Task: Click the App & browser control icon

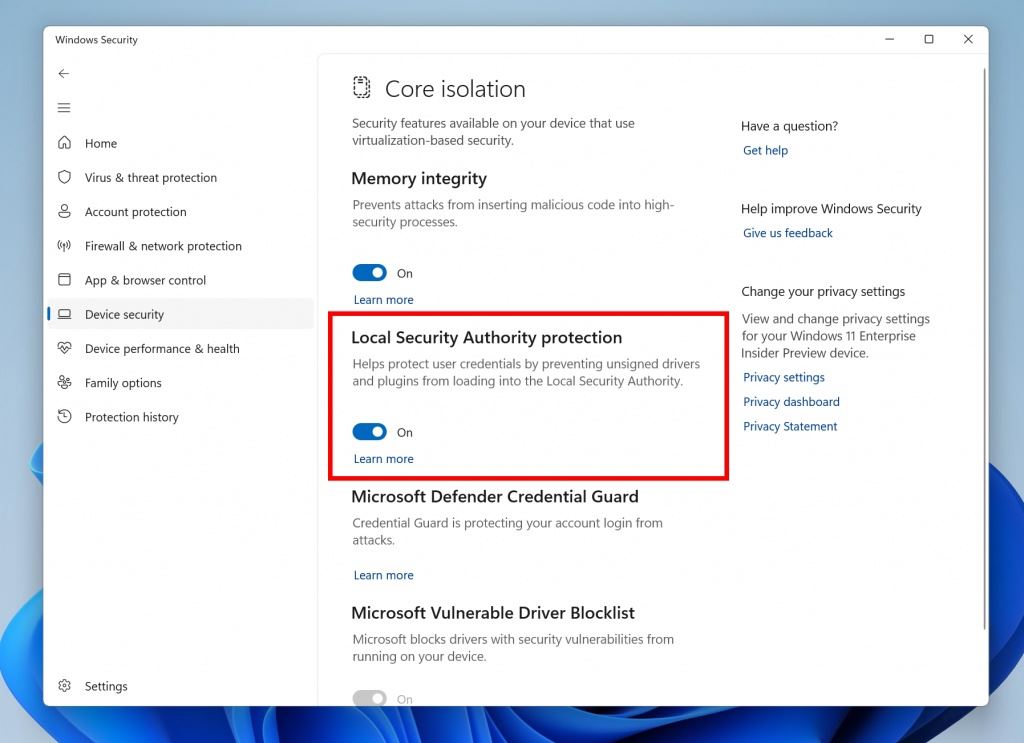Action: pyautogui.click(x=65, y=280)
